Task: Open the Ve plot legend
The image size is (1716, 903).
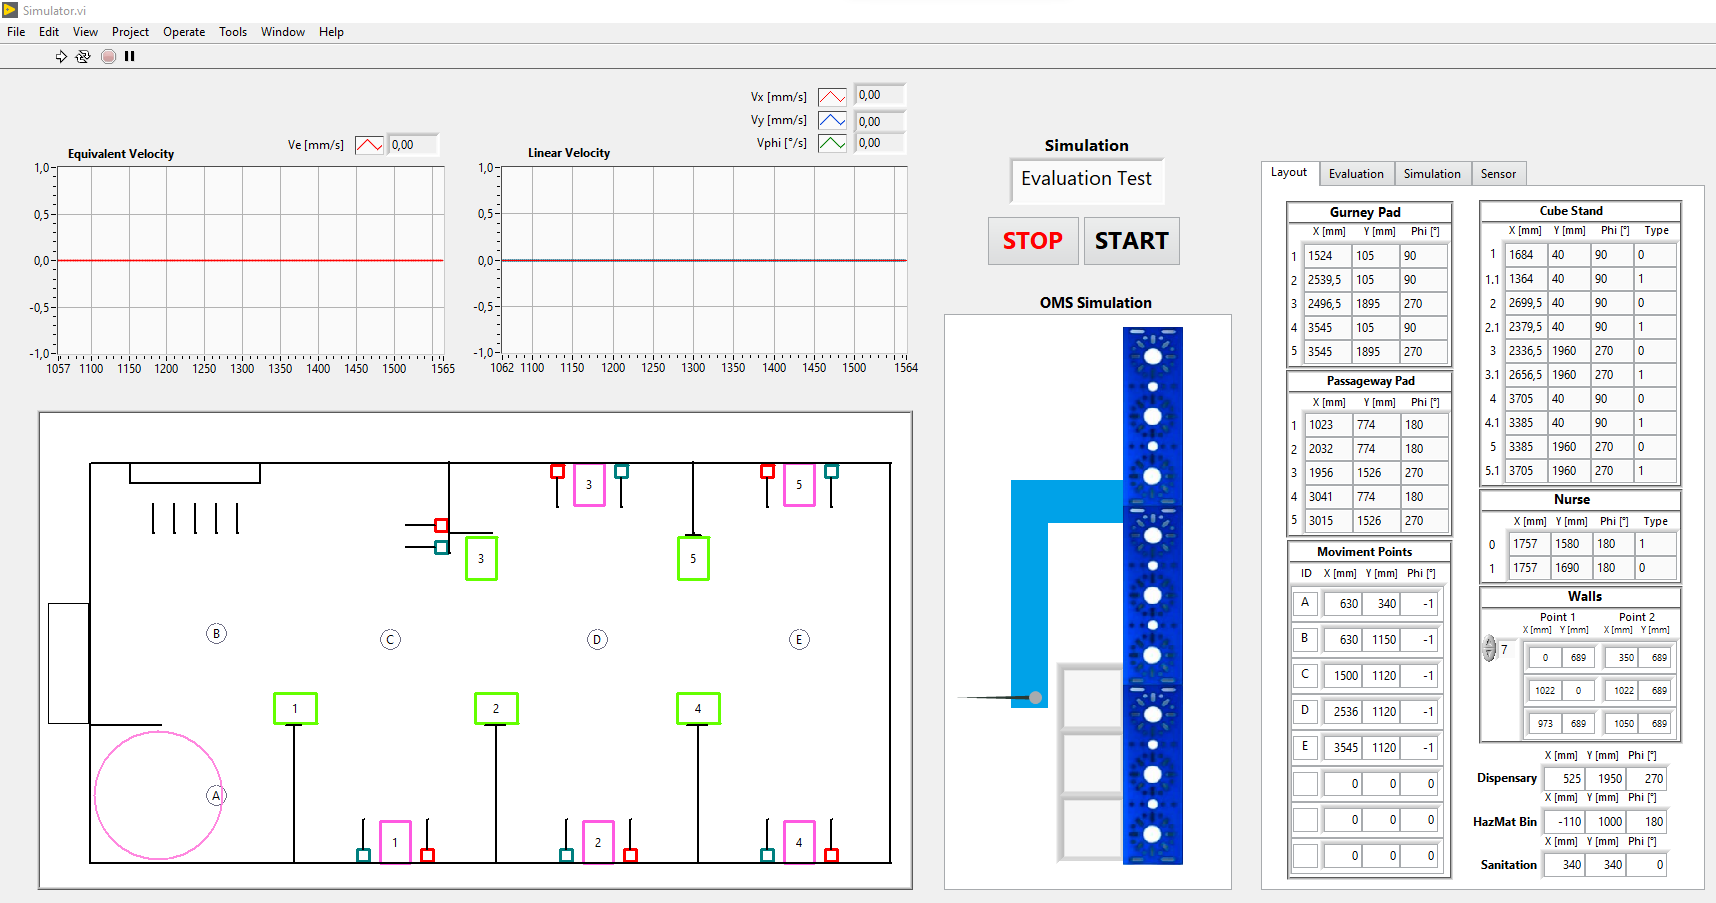Action: click(368, 144)
